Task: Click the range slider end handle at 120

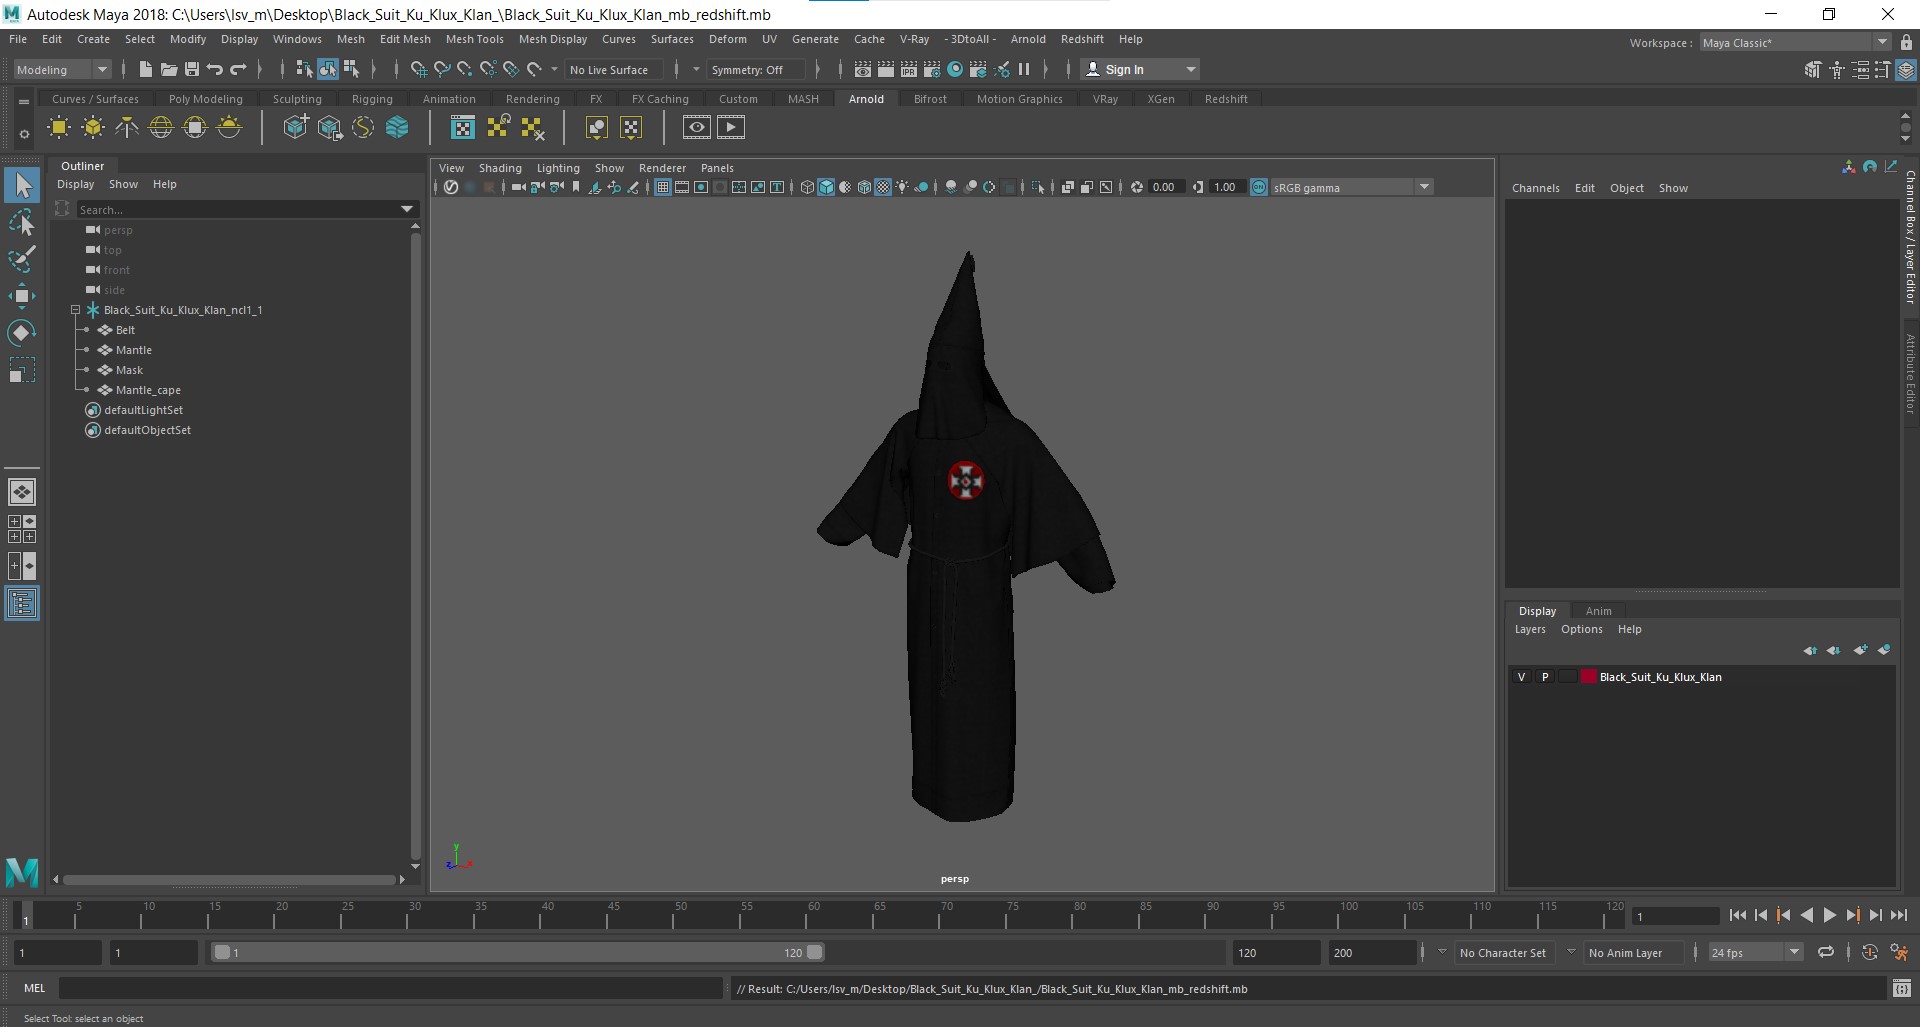Action: click(x=815, y=952)
